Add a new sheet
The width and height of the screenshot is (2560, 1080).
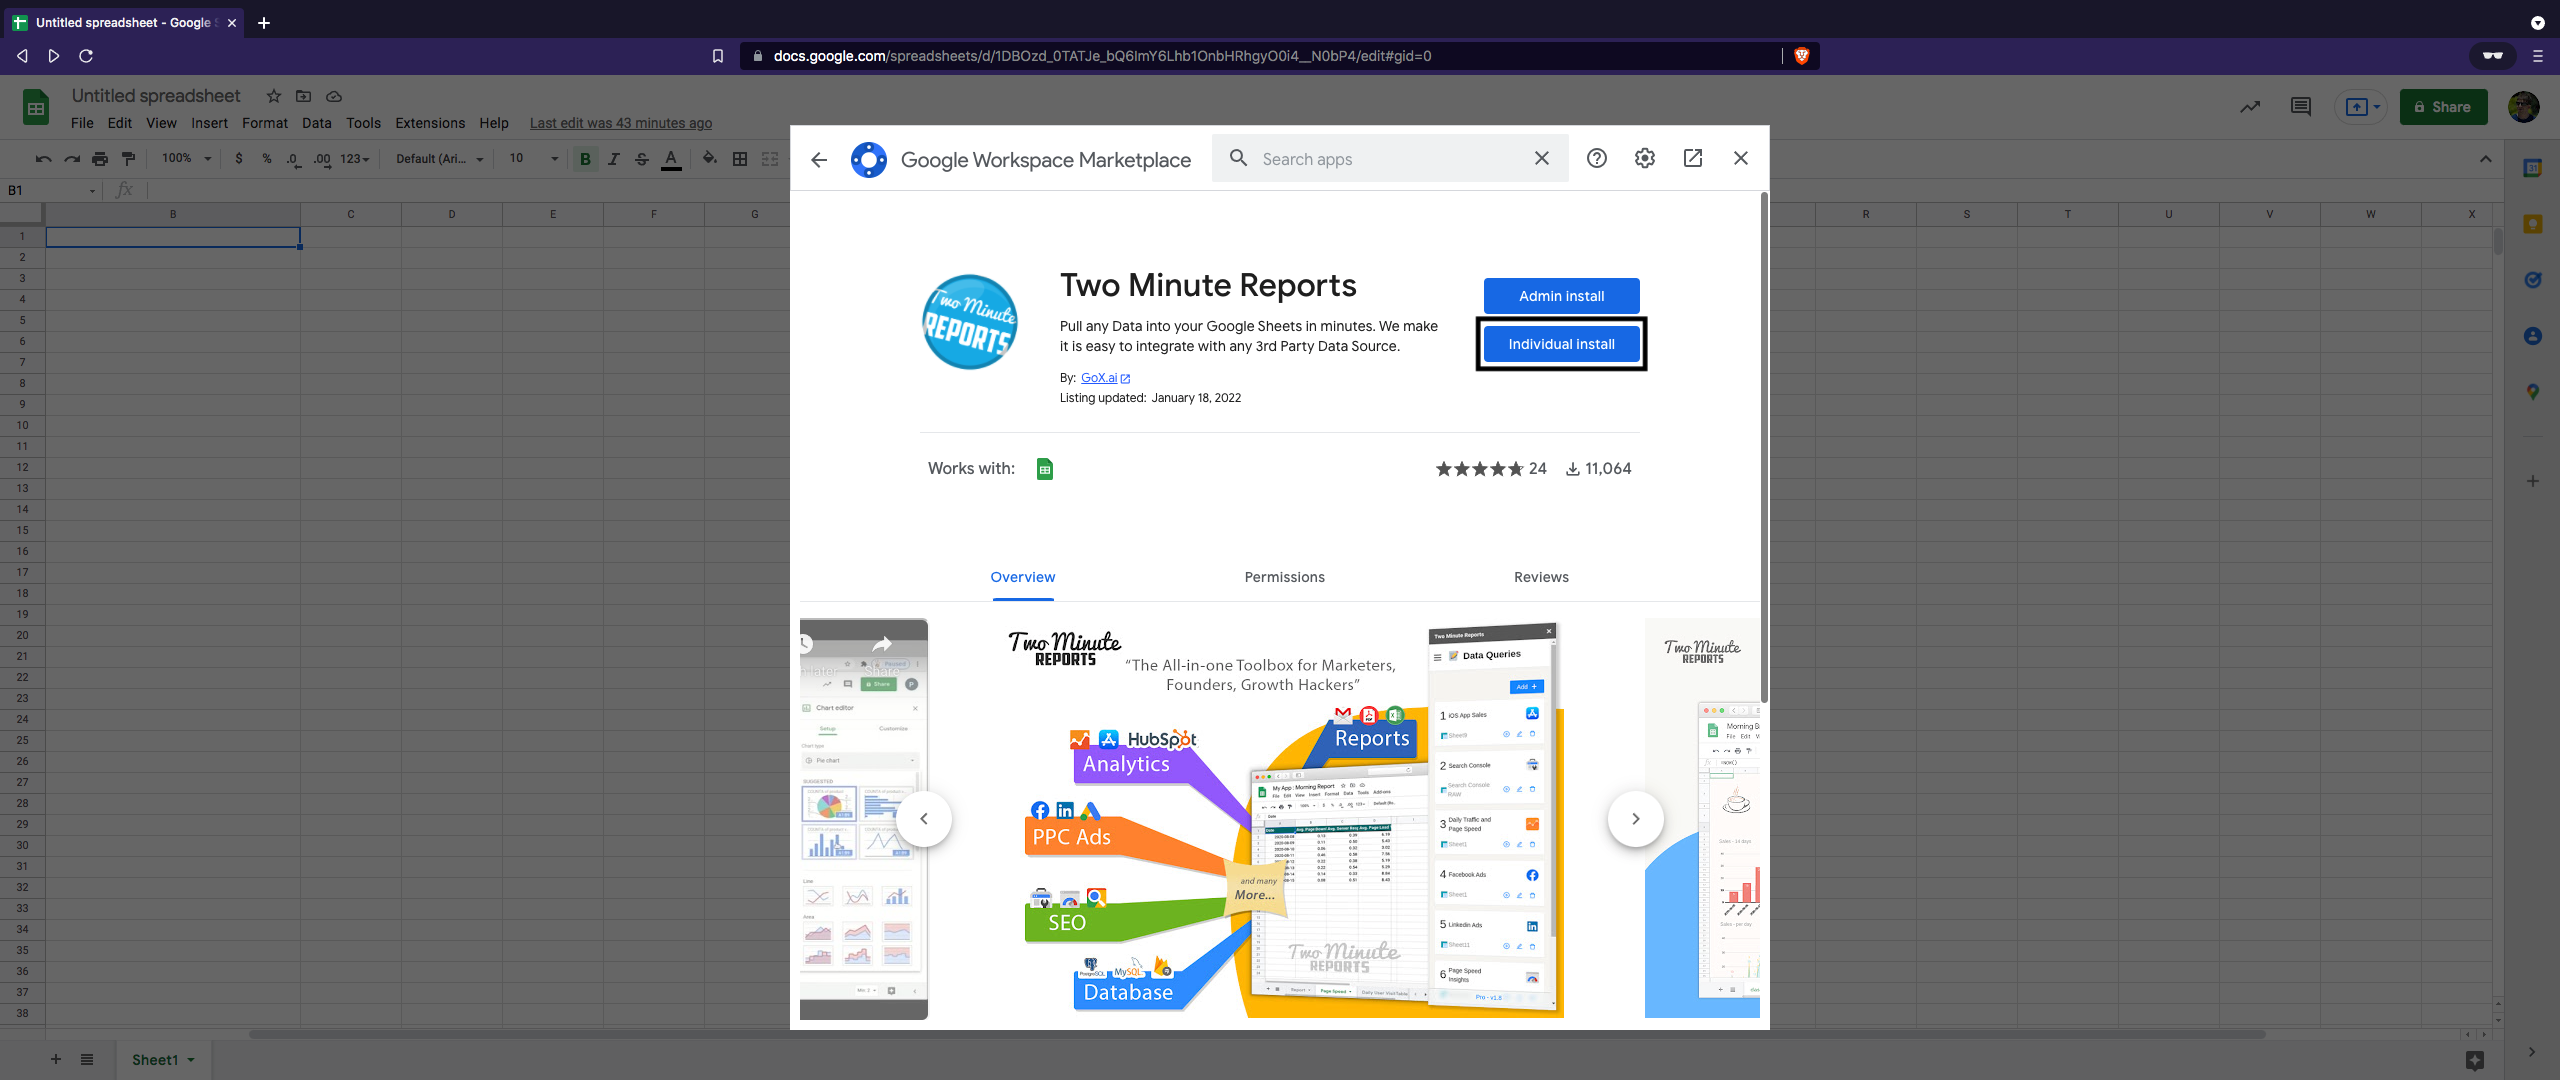(56, 1060)
